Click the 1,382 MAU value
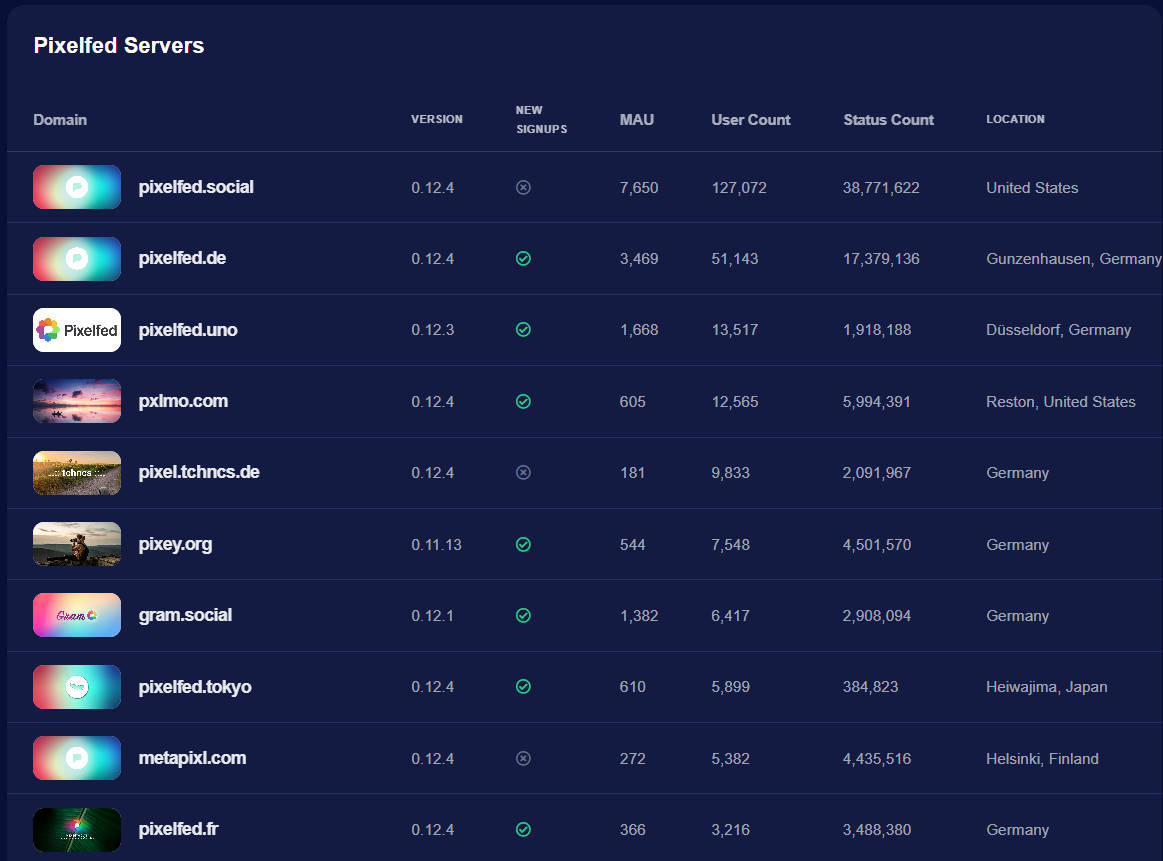1163x861 pixels. (x=639, y=616)
